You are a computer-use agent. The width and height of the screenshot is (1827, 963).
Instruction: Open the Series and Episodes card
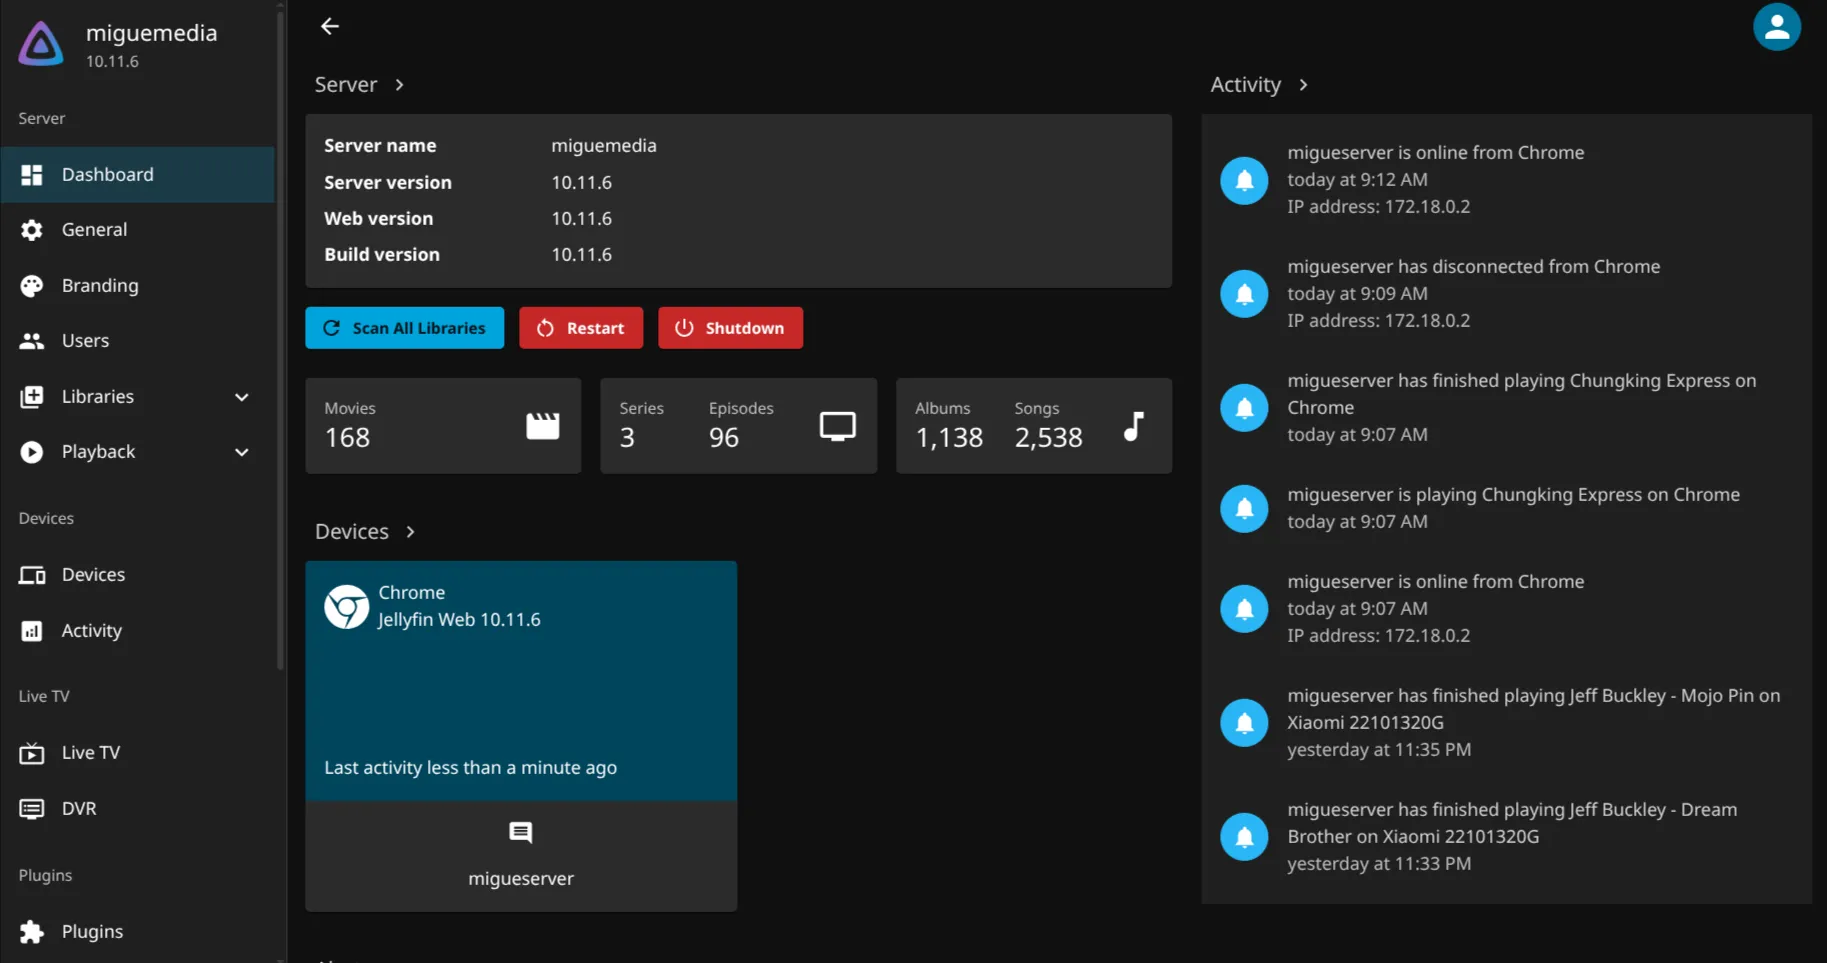738,426
